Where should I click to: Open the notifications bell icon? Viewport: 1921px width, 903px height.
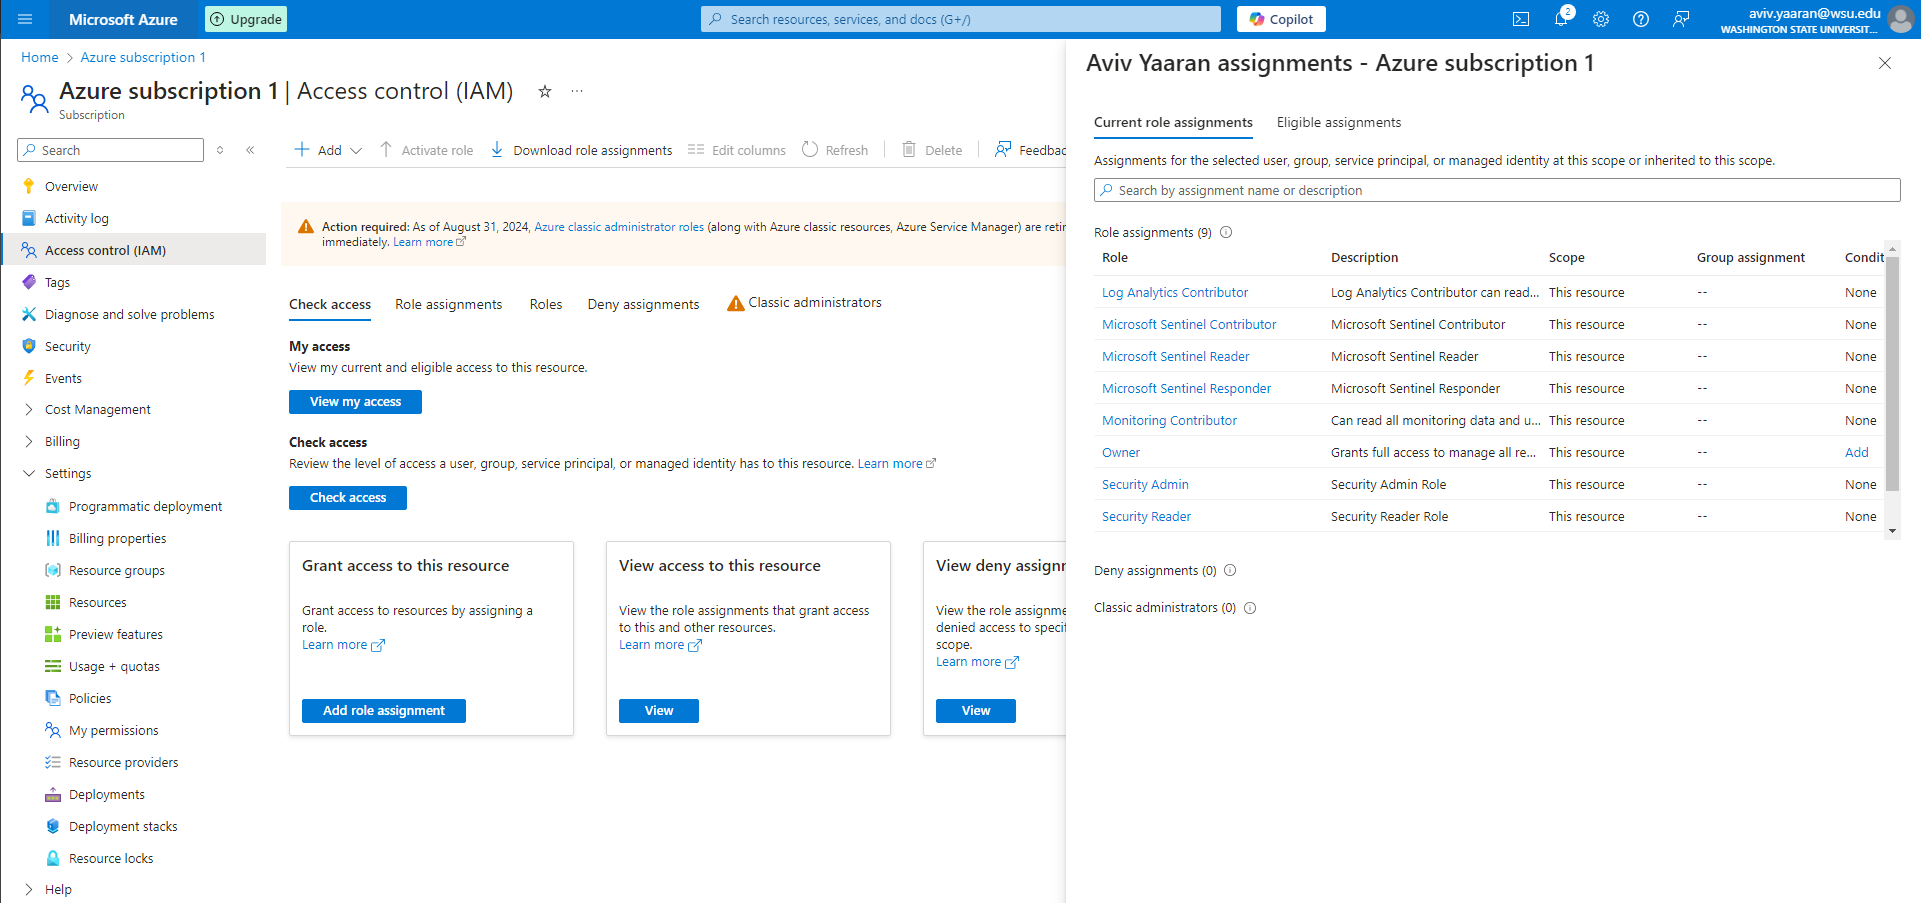pyautogui.click(x=1561, y=19)
